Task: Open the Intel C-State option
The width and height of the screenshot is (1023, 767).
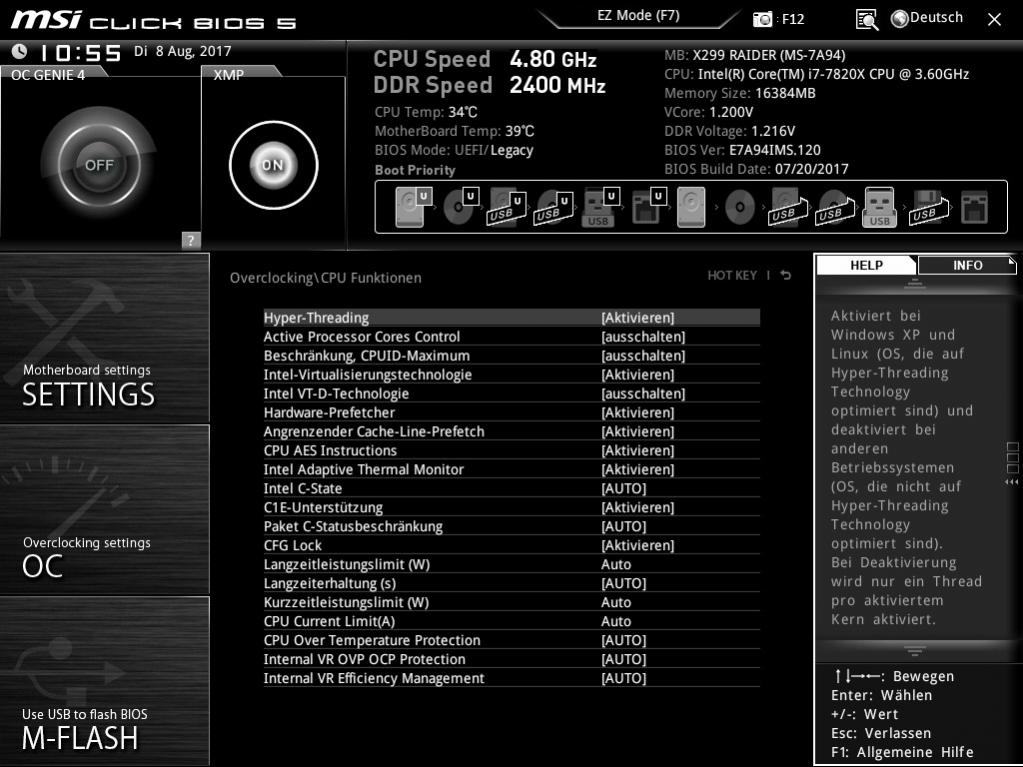Action: point(512,488)
